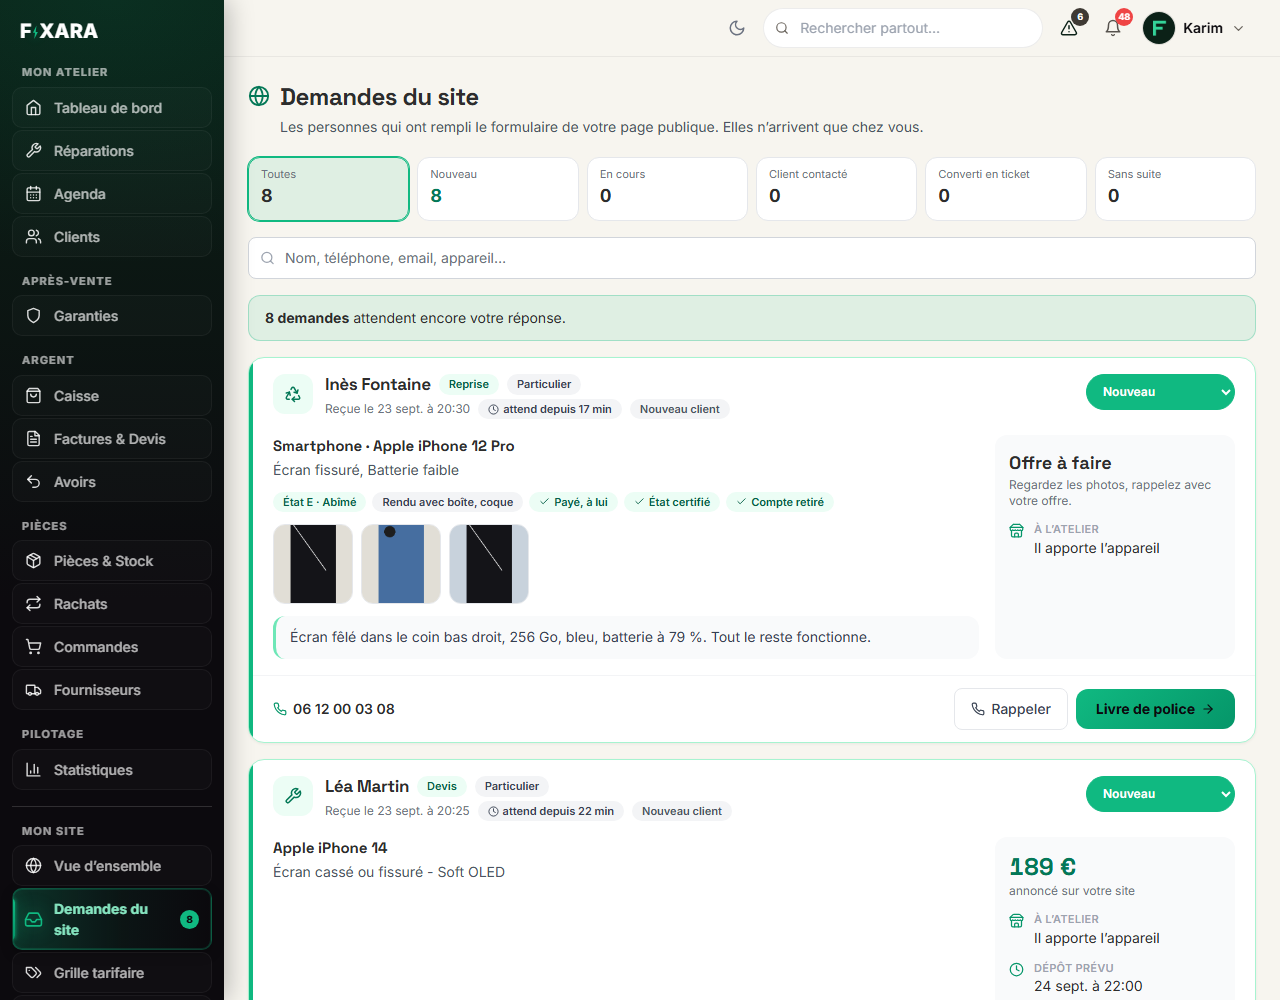Open the Clients section

[x=112, y=237]
